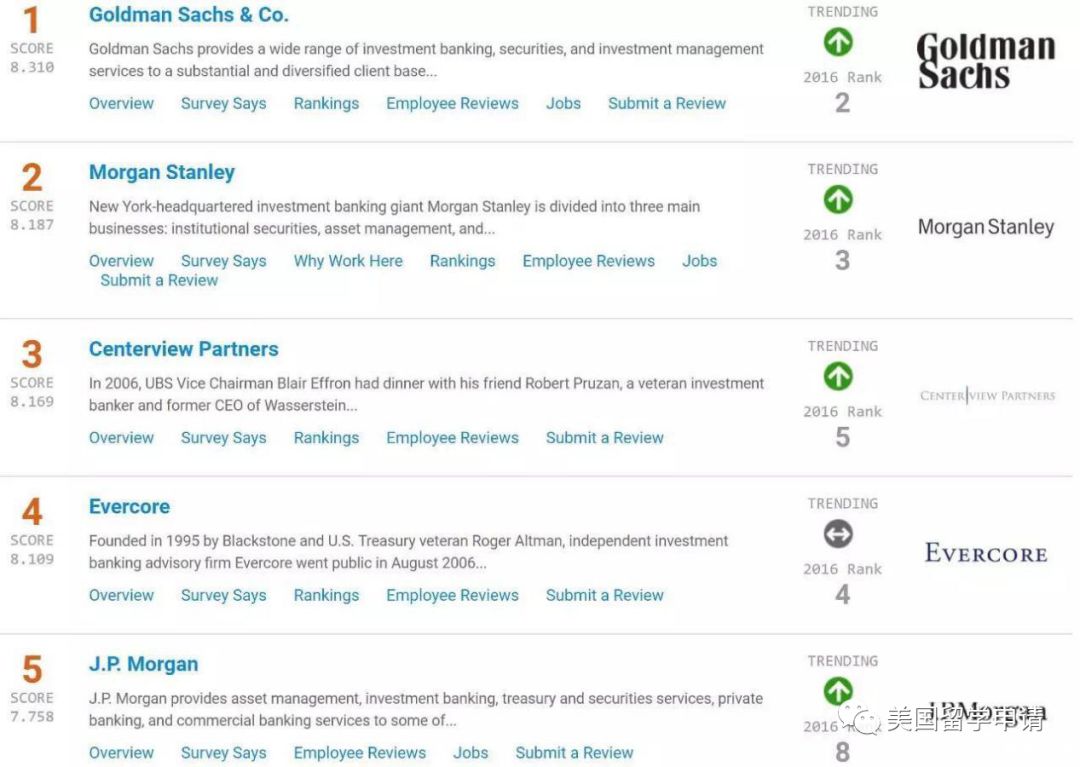View Rankings link for Goldman Sachs
Image resolution: width=1080 pixels, height=767 pixels.
(326, 103)
